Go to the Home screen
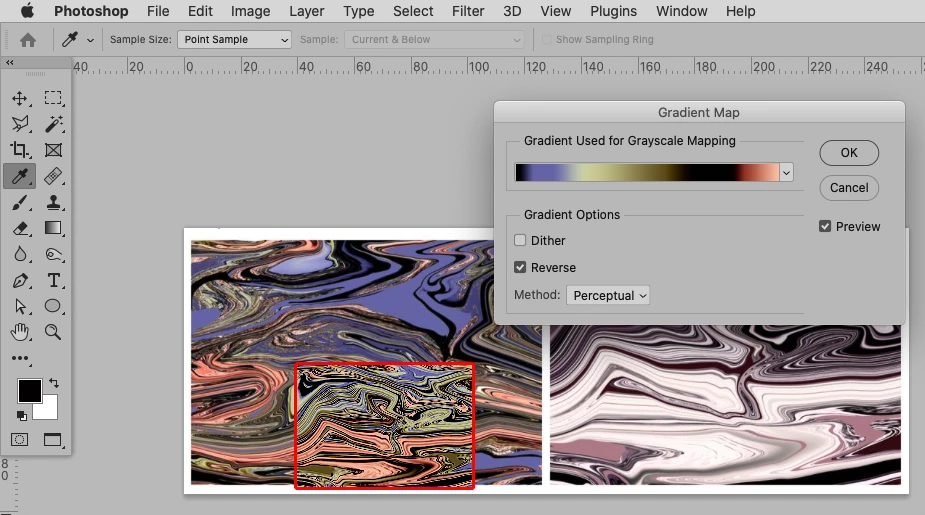925x515 pixels. 28,40
